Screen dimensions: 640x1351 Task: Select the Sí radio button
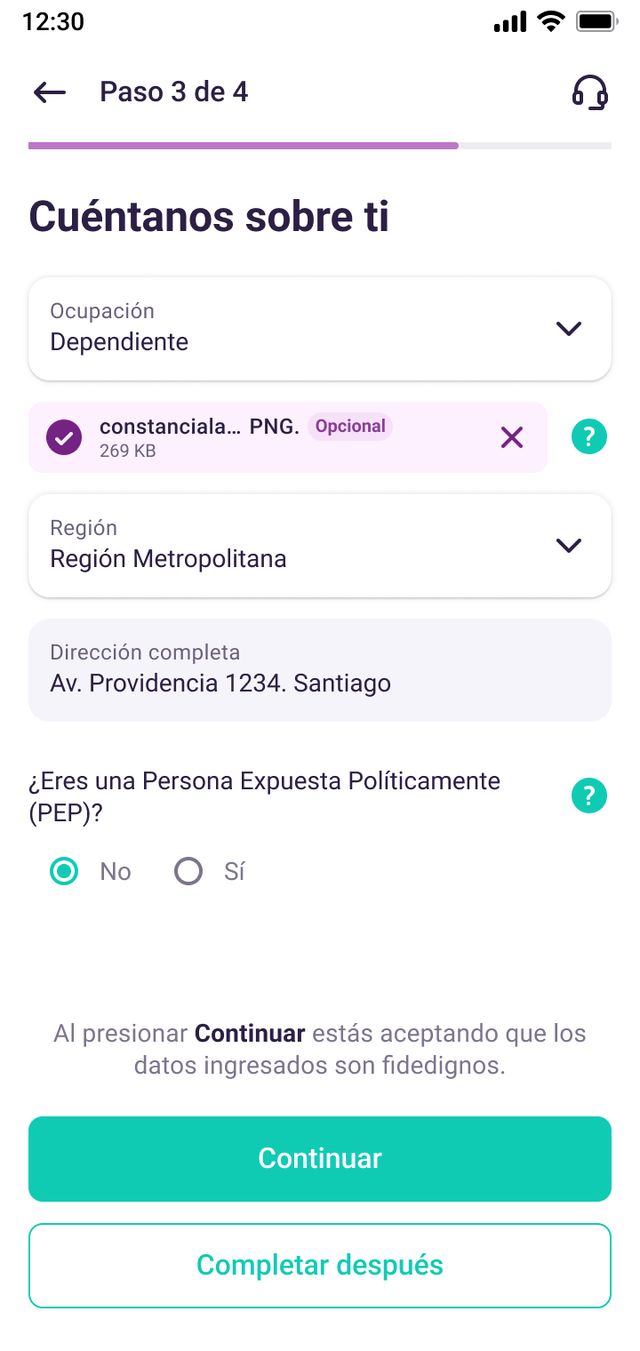click(188, 872)
